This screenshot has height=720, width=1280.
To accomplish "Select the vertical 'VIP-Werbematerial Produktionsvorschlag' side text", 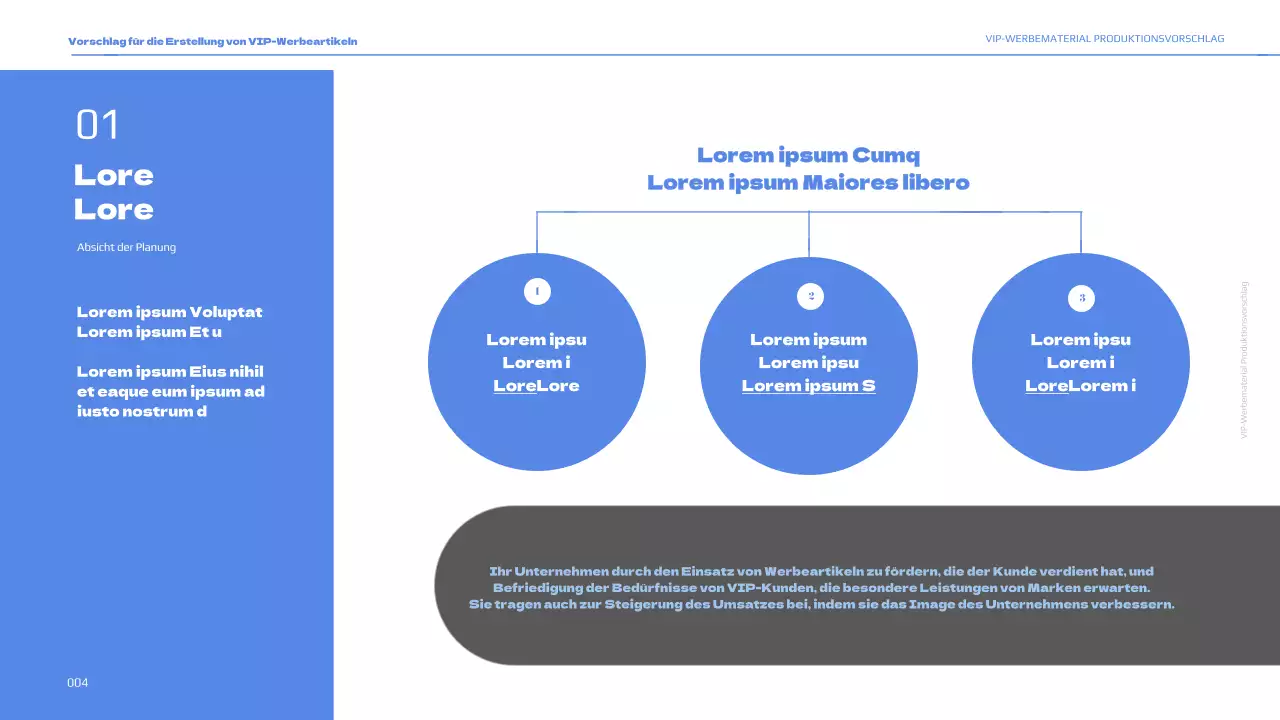I will [1244, 359].
